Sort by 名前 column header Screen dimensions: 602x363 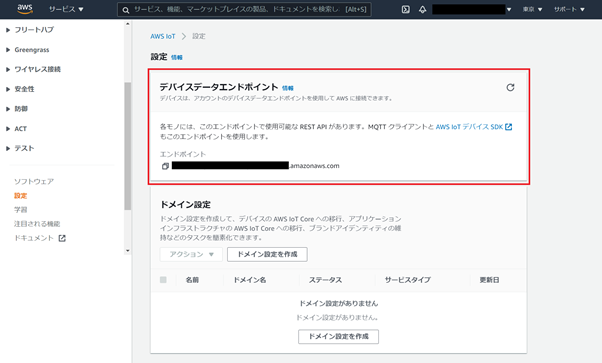192,280
